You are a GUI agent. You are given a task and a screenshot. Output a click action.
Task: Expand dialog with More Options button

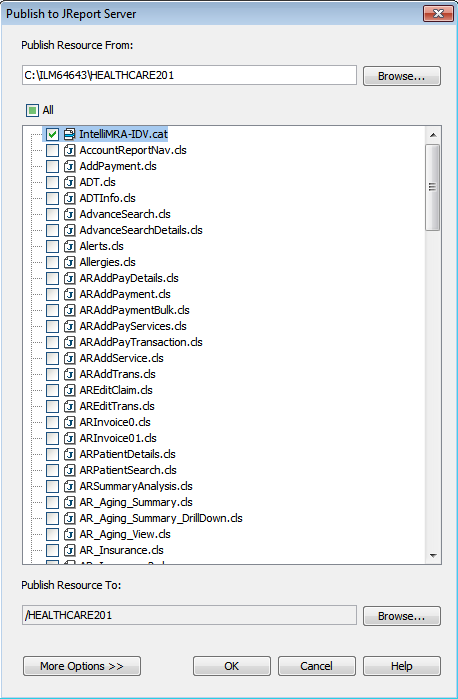click(x=82, y=666)
